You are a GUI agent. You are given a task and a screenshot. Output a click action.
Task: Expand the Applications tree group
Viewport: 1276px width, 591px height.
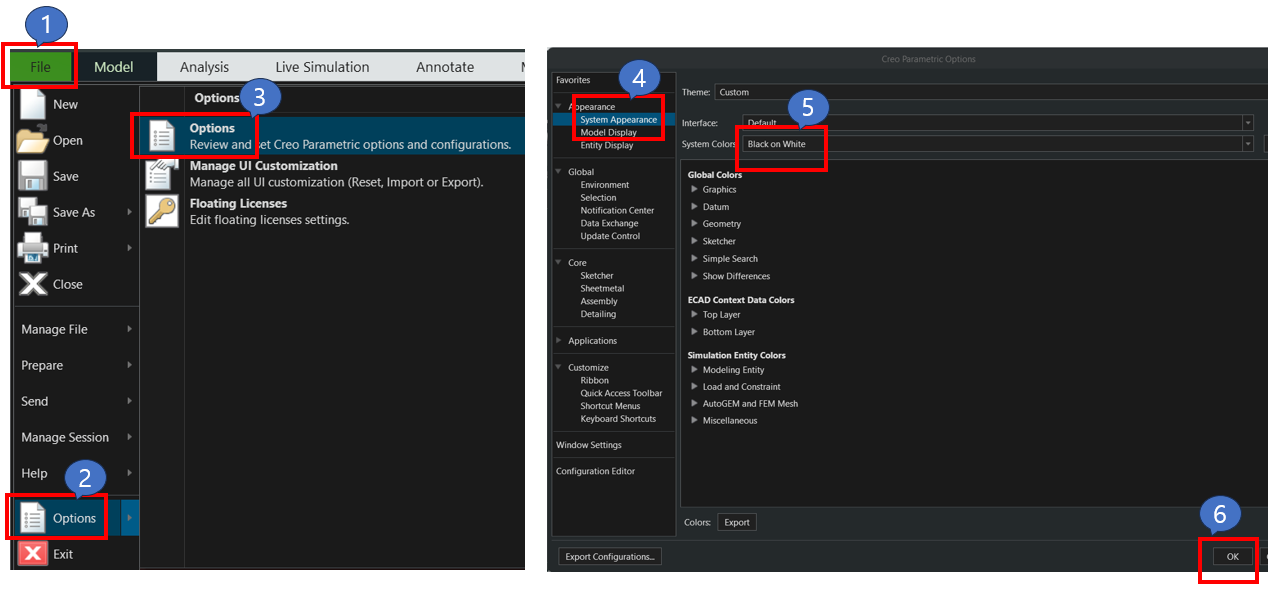tap(558, 341)
